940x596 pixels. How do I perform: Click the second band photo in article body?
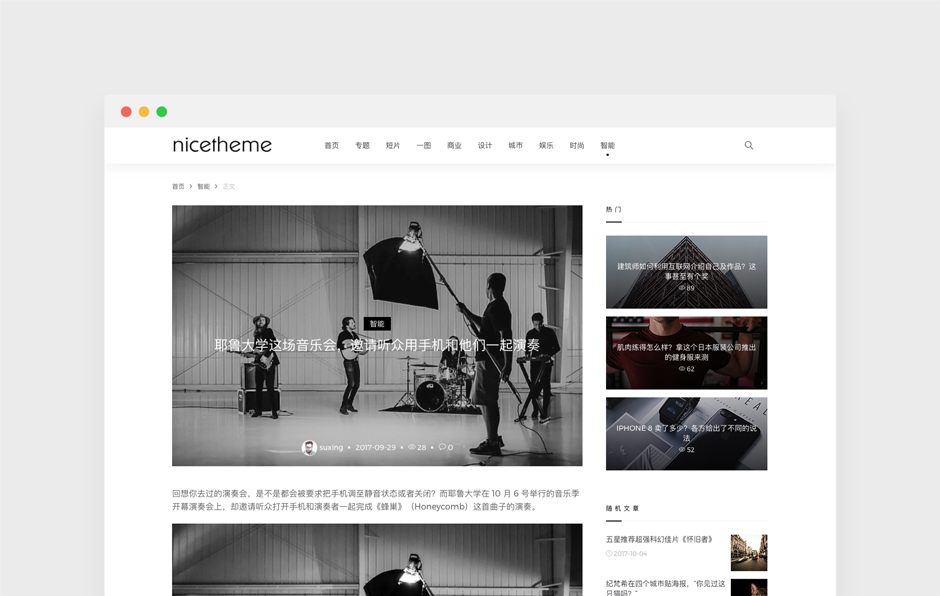tap(377, 560)
